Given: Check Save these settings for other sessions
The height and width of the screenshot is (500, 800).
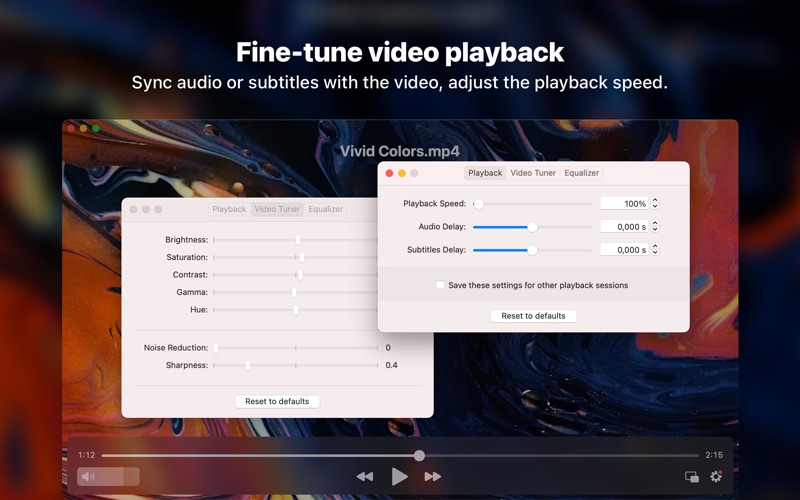Looking at the screenshot, I should 440,285.
